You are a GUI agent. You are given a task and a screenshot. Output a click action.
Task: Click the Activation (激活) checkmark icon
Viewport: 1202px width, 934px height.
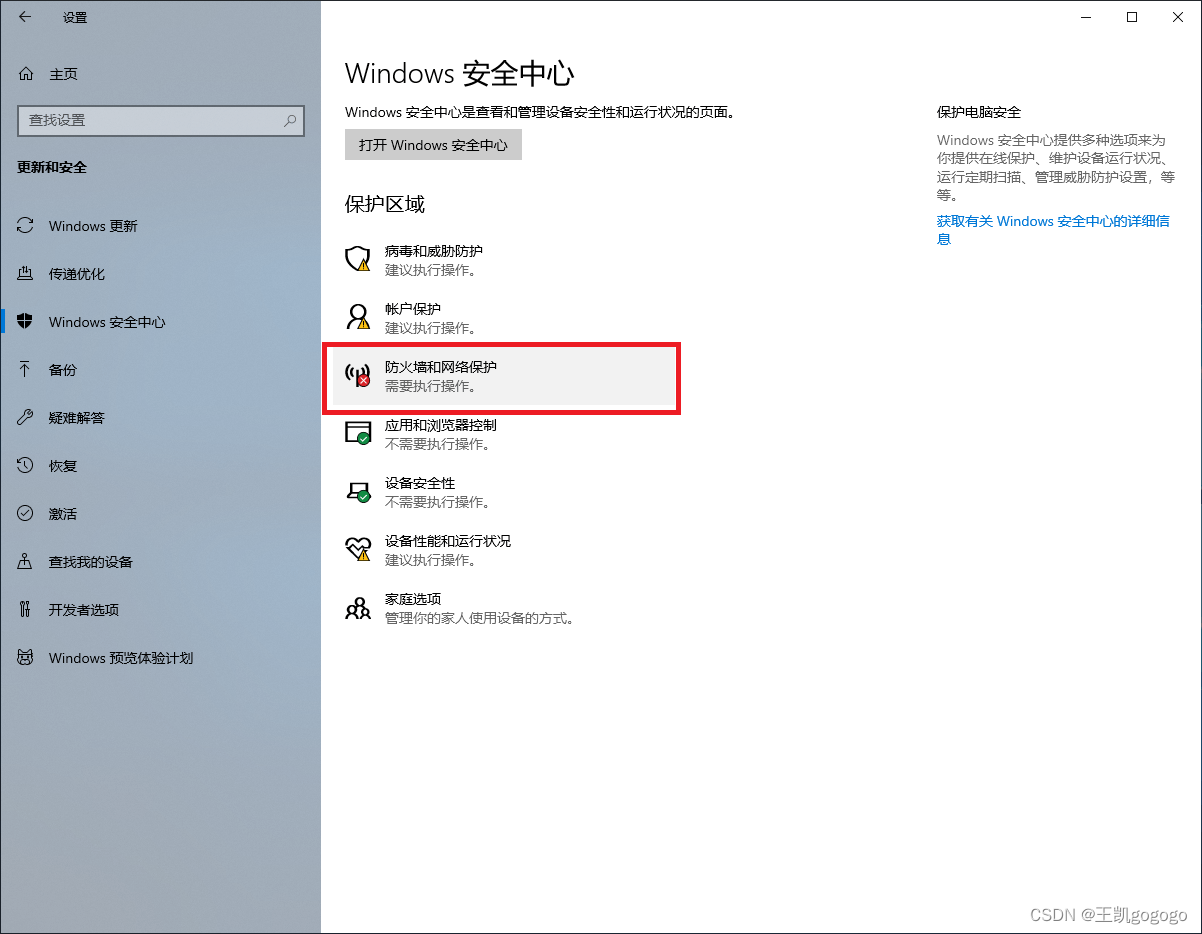26,514
